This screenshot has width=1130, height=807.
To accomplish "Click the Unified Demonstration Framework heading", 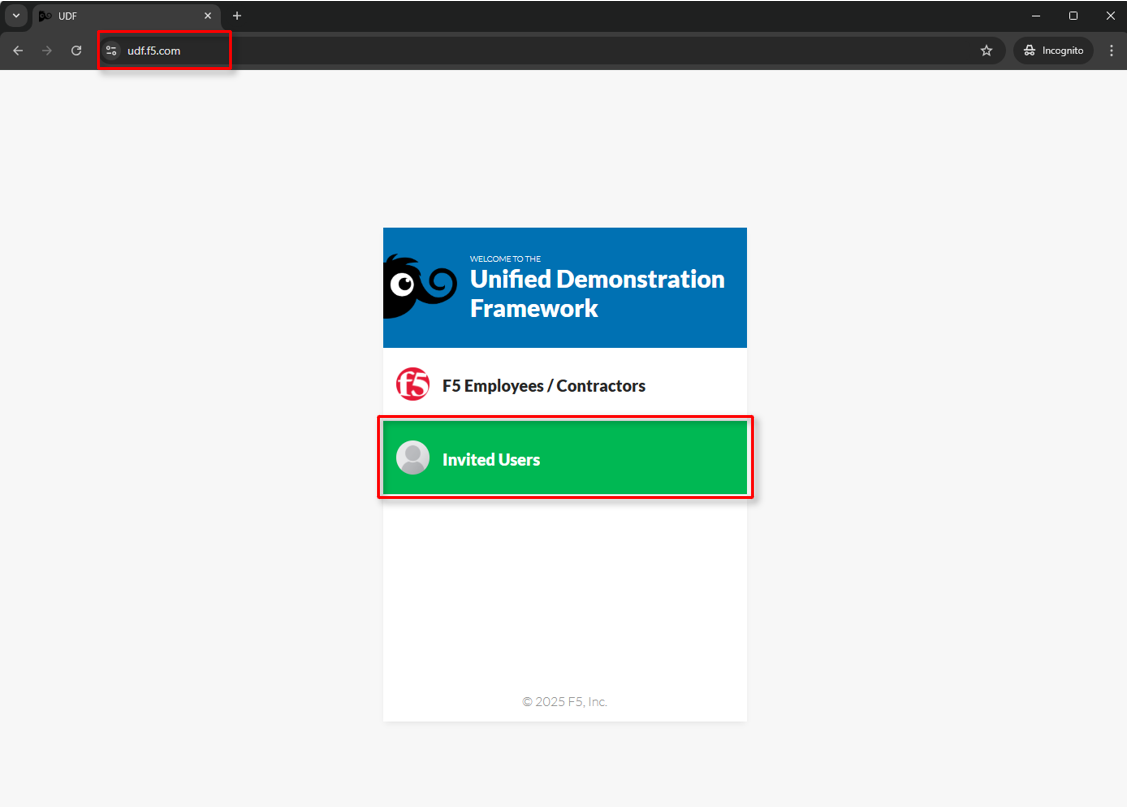I will tap(597, 293).
